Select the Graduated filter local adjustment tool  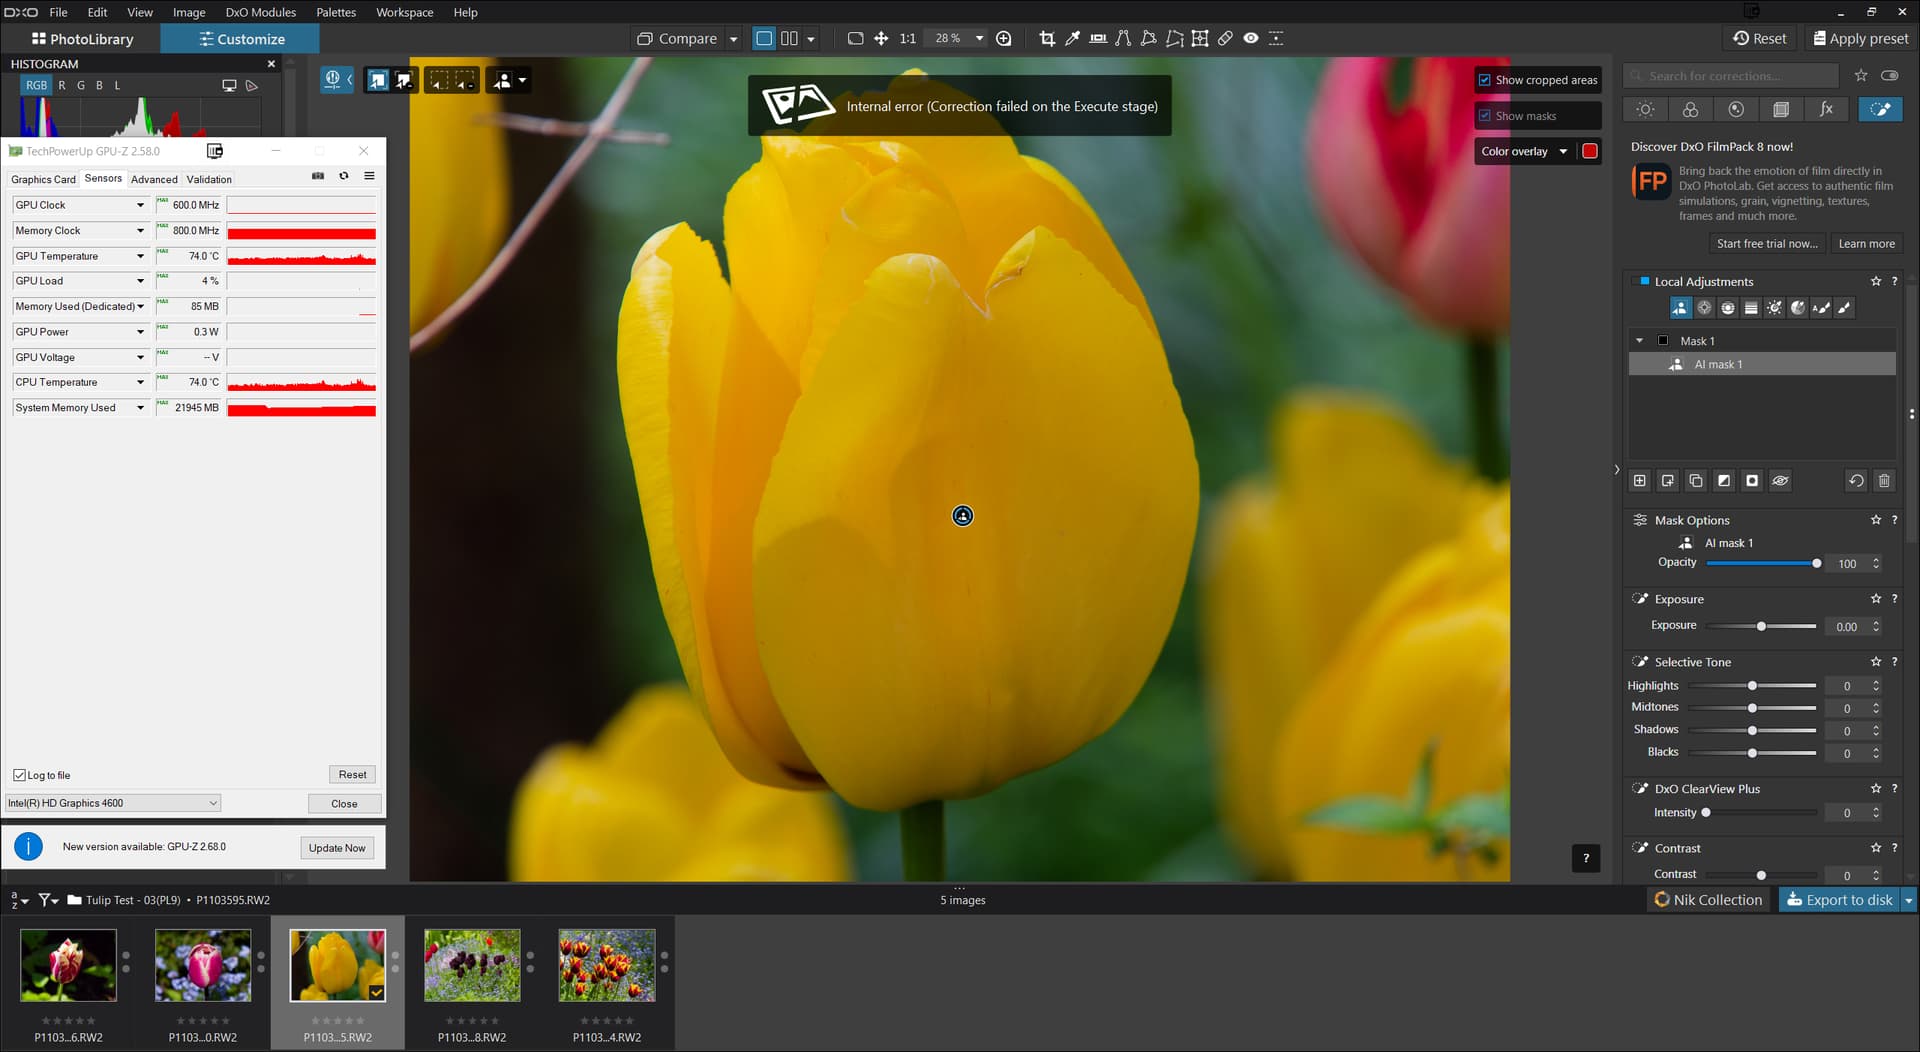pos(1751,309)
